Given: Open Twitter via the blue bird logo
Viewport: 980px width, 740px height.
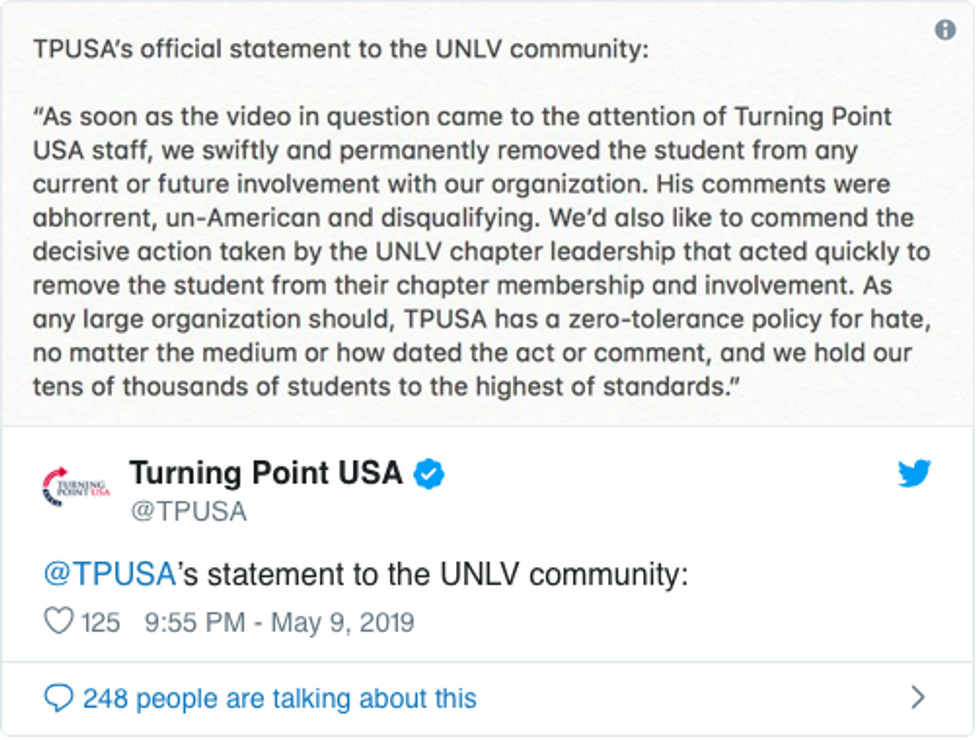Looking at the screenshot, I should pyautogui.click(x=914, y=472).
